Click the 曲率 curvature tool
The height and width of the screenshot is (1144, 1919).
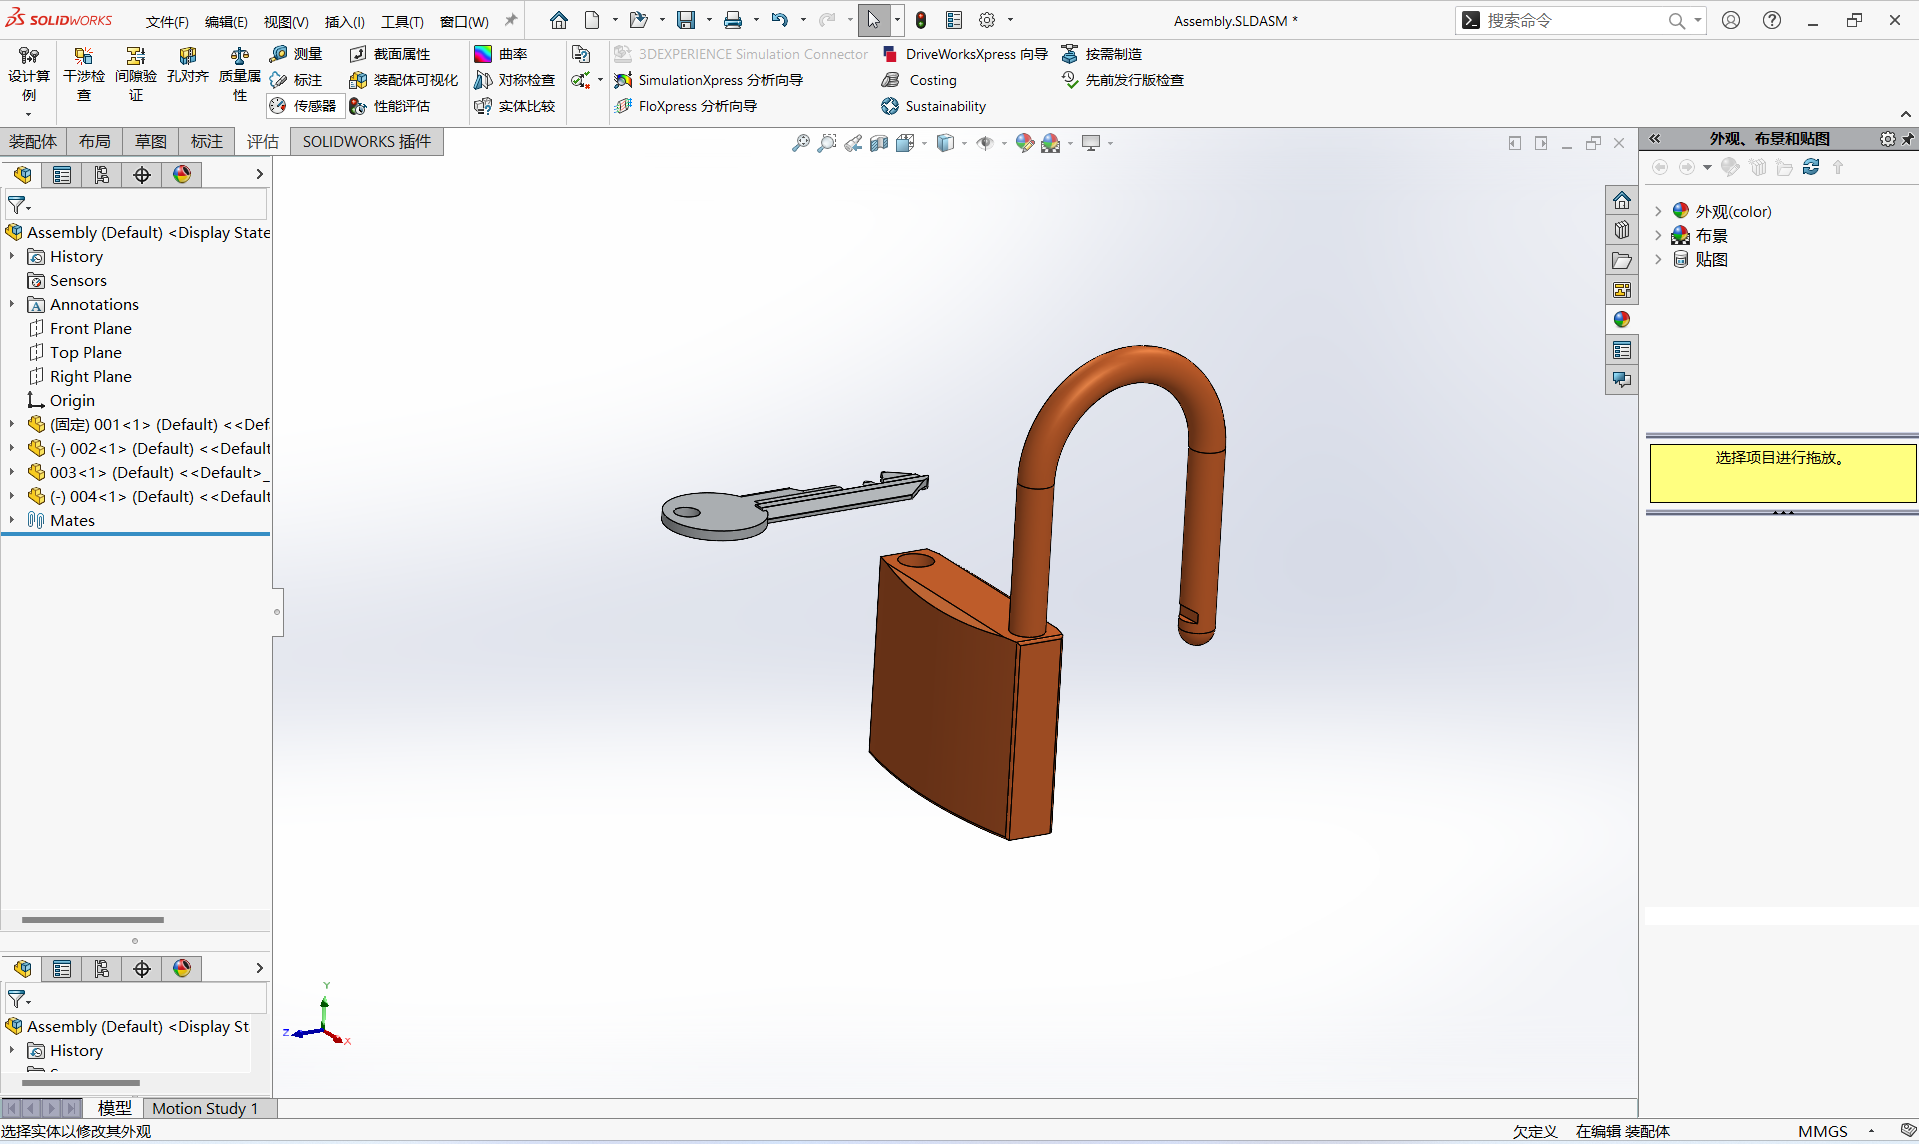click(501, 54)
